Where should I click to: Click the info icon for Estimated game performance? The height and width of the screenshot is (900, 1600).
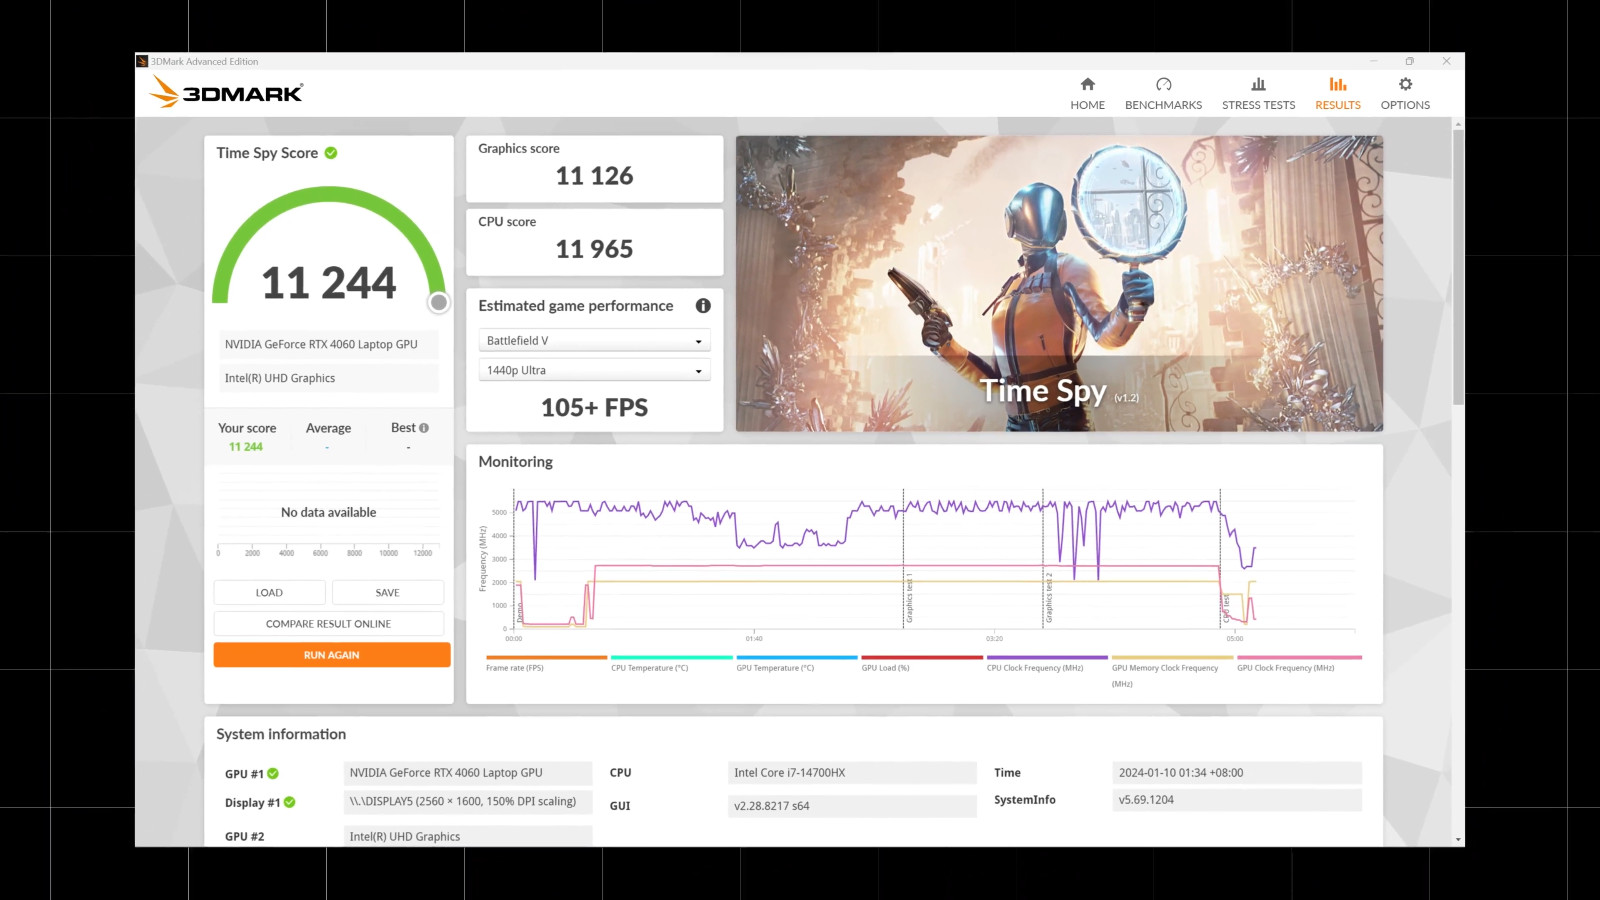point(703,306)
